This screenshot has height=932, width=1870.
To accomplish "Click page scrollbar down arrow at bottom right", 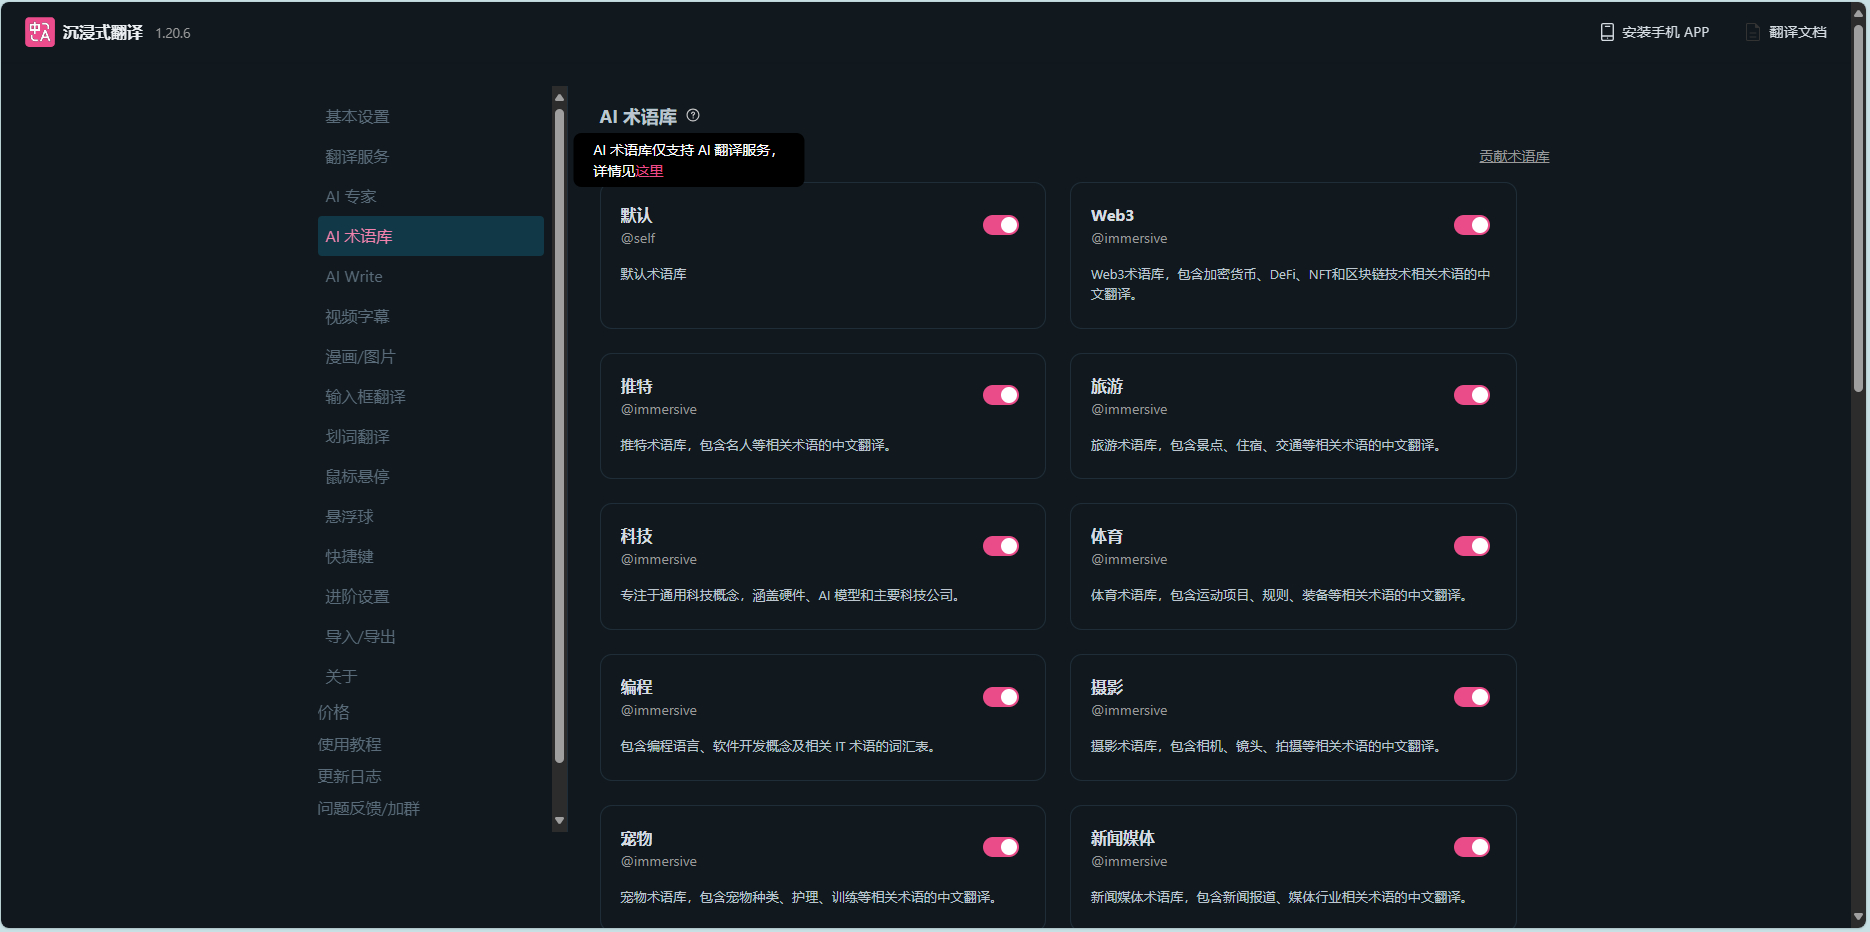I will 1858,916.
